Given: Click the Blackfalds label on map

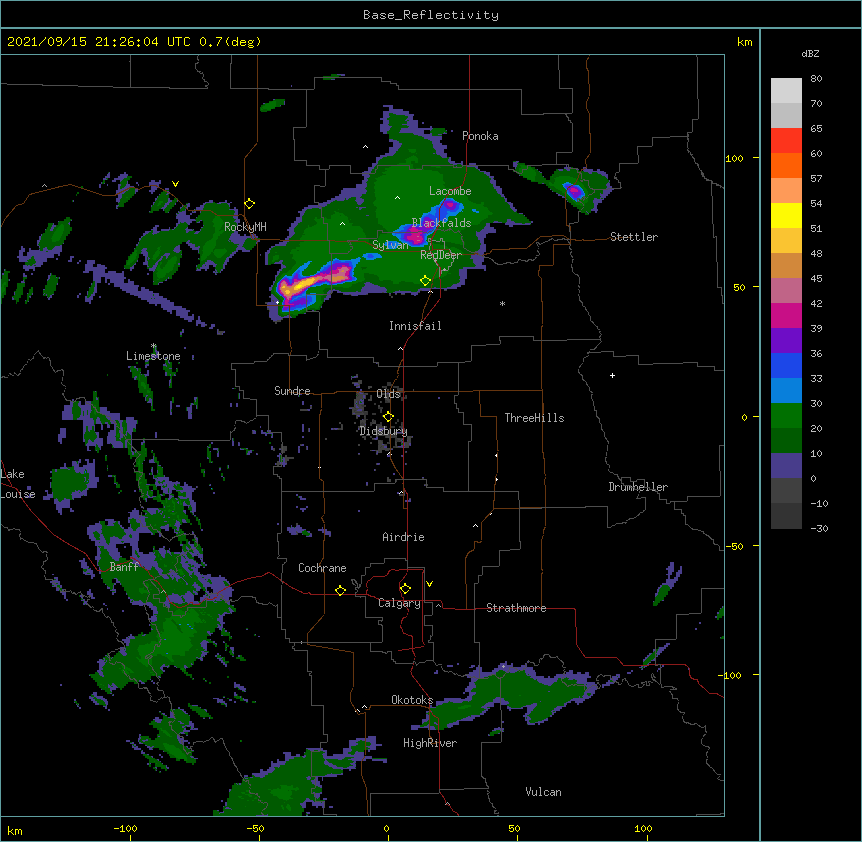Looking at the screenshot, I should [x=441, y=223].
